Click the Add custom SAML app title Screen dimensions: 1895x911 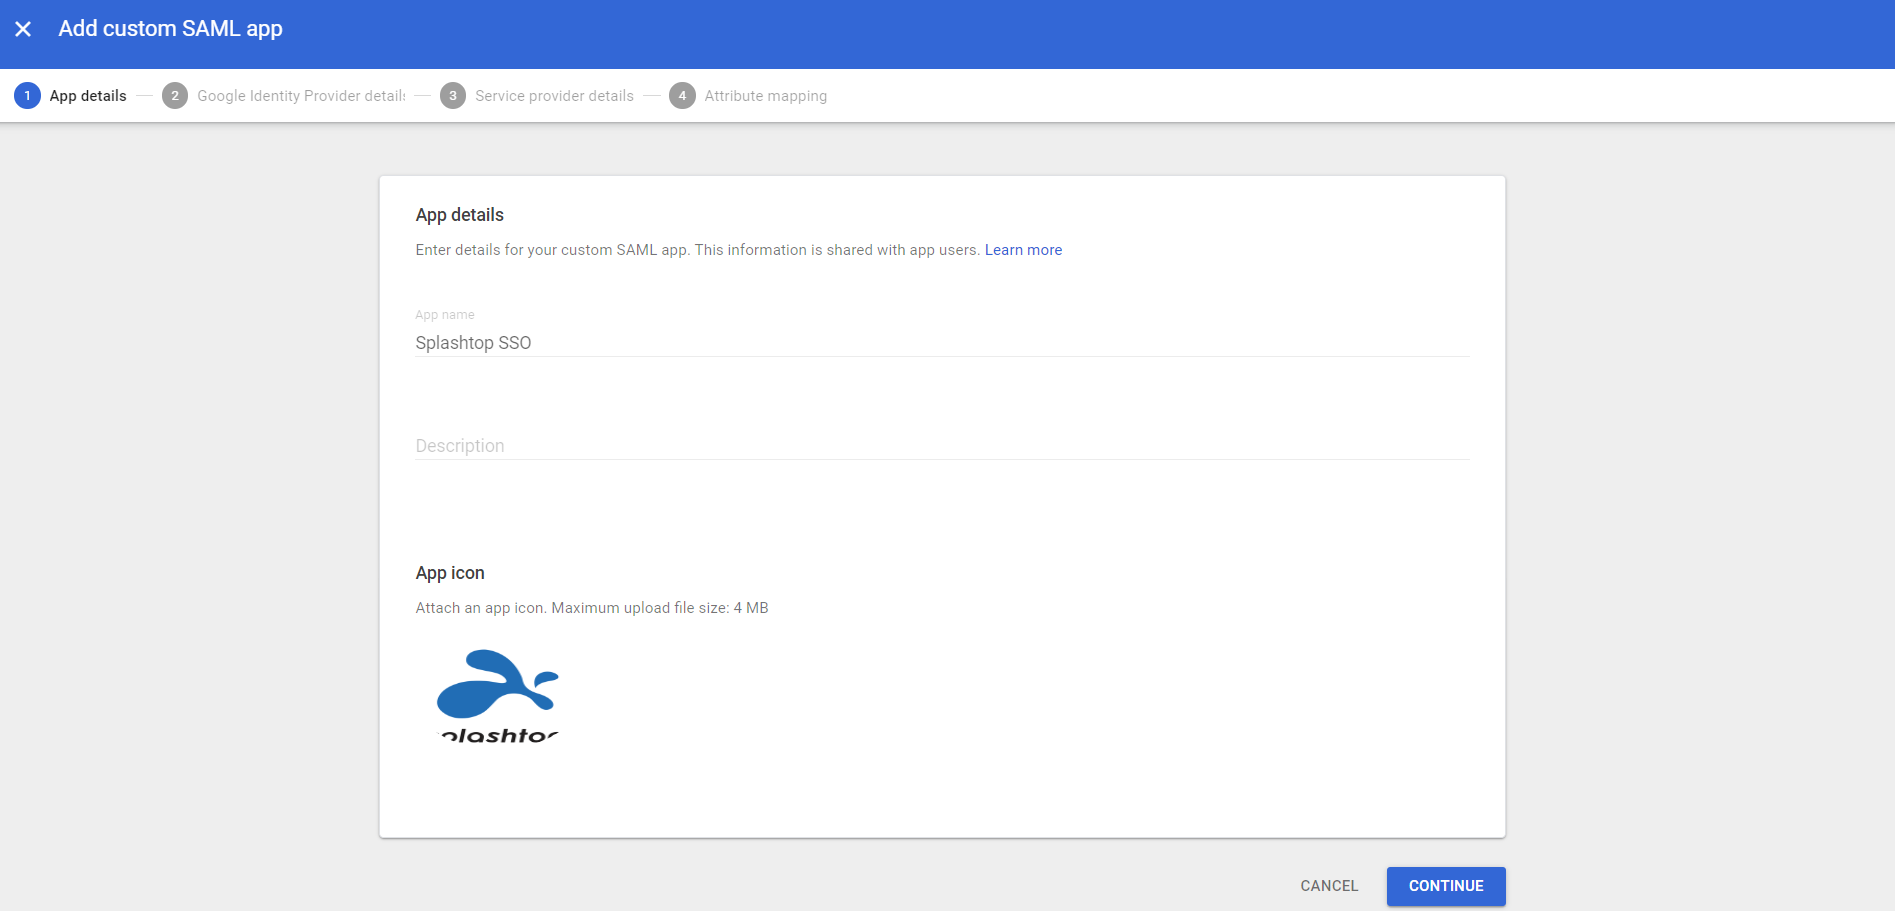pos(171,29)
